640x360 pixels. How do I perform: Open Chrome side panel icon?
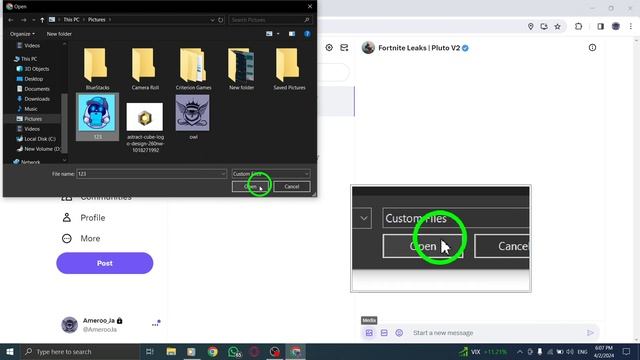click(x=600, y=27)
